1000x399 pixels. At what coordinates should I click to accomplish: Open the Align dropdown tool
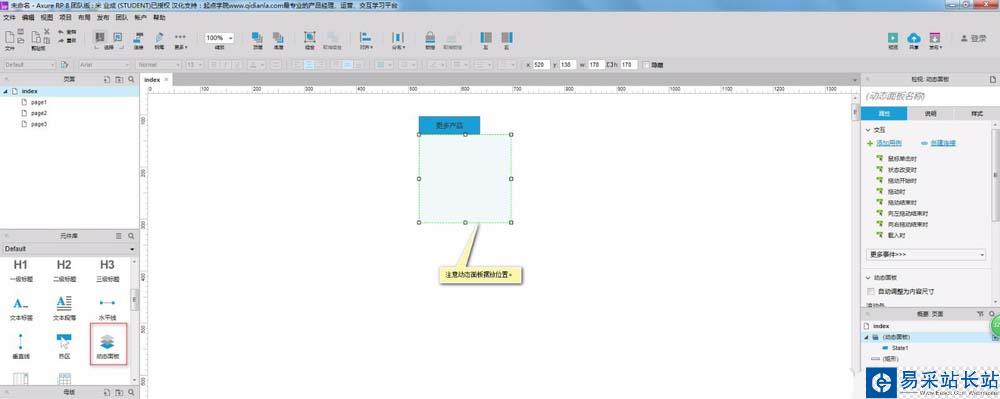365,40
